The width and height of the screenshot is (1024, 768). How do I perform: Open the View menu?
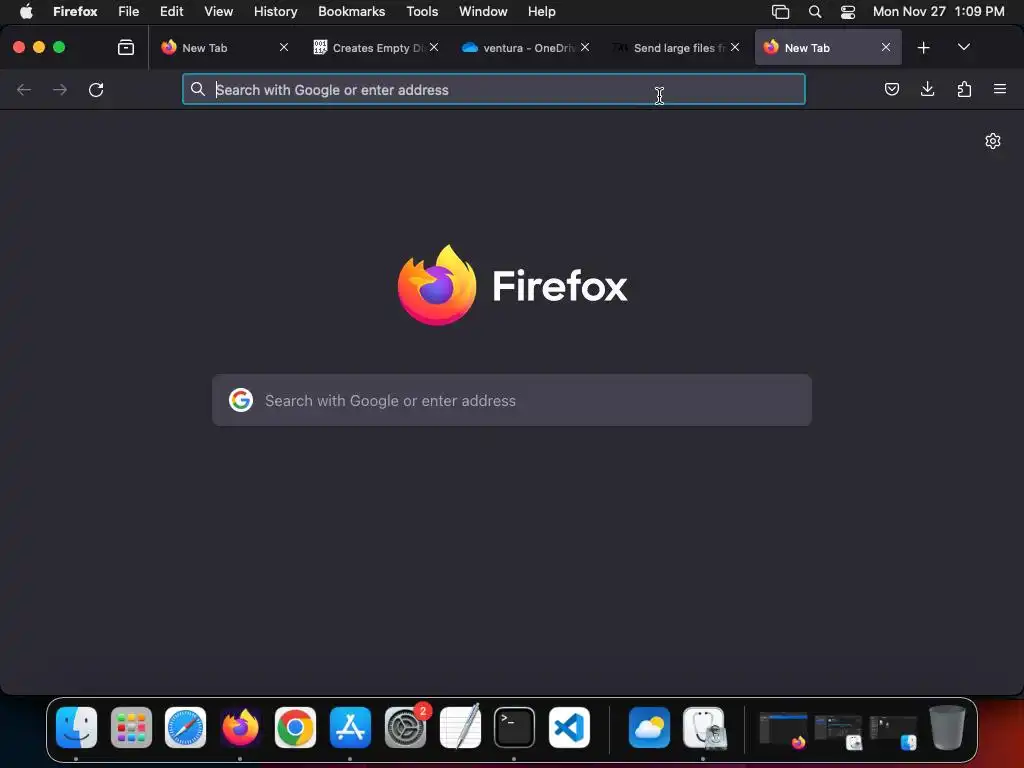[x=218, y=11]
